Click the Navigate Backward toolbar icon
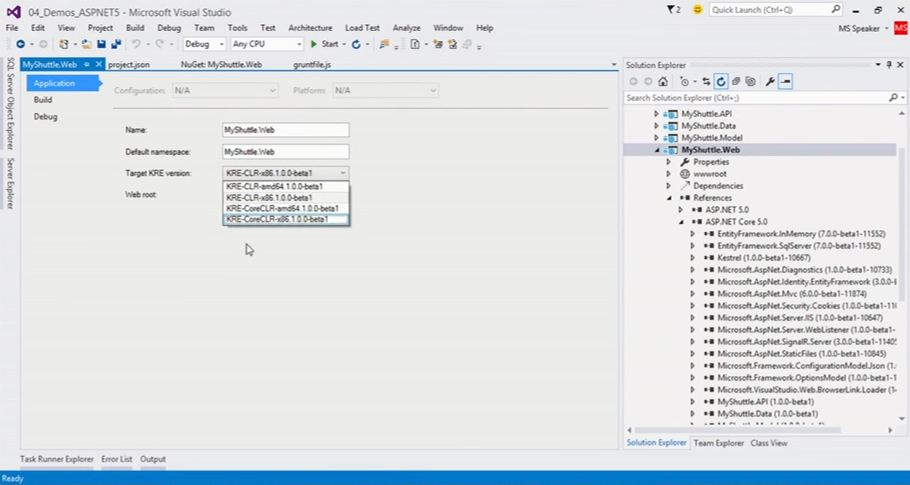The width and height of the screenshot is (910, 485). [20, 44]
